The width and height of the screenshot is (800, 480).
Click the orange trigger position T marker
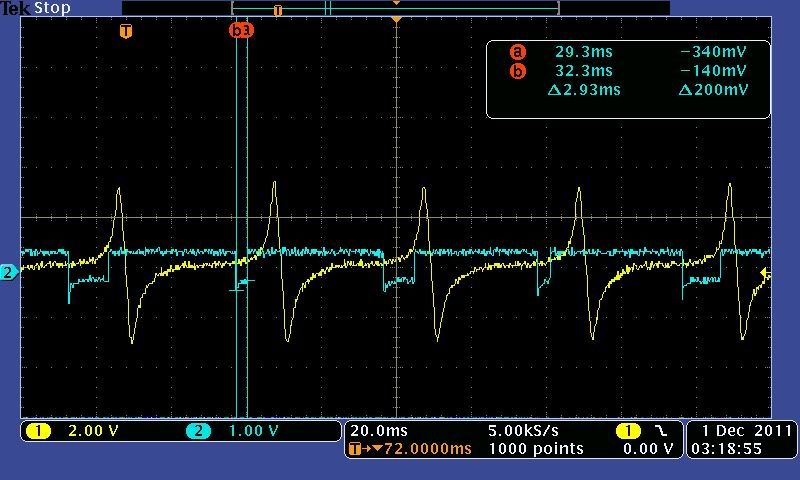click(x=125, y=31)
